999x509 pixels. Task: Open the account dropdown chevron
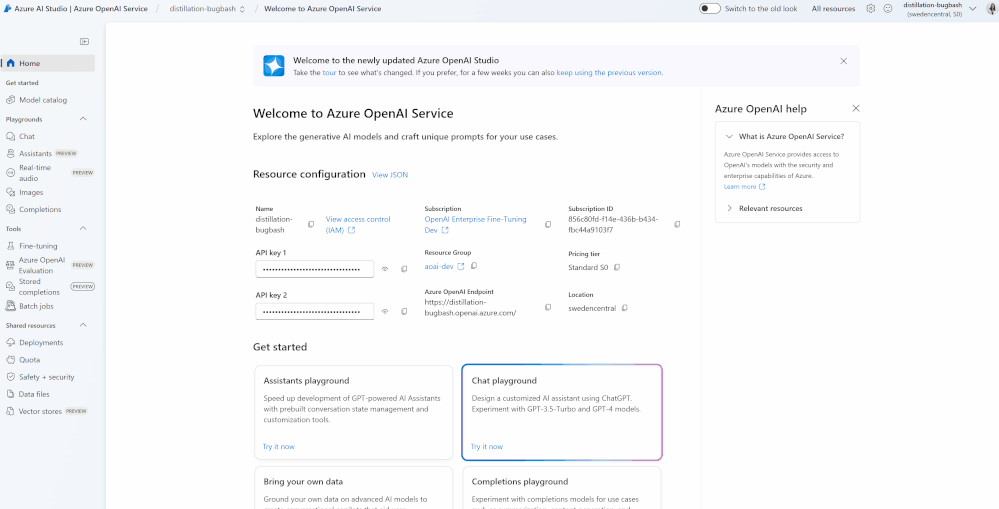(972, 9)
